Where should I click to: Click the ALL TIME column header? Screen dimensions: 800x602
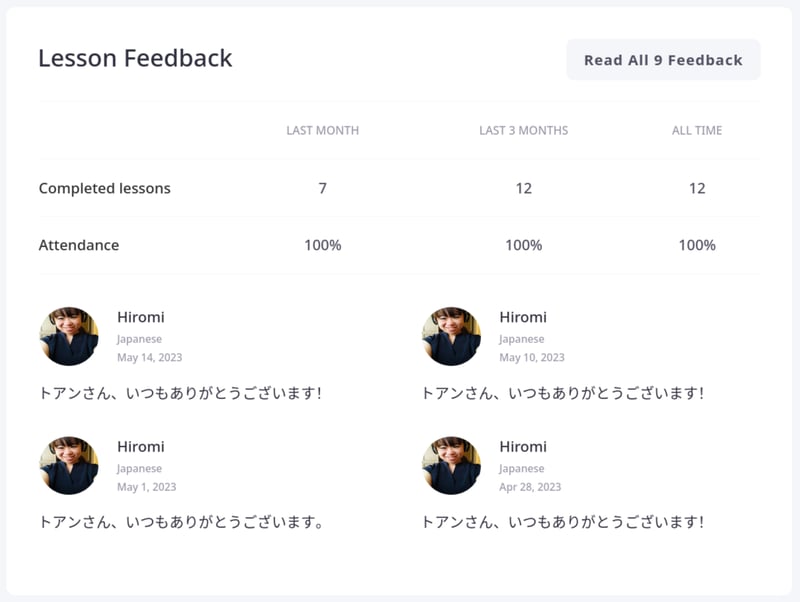pos(697,130)
